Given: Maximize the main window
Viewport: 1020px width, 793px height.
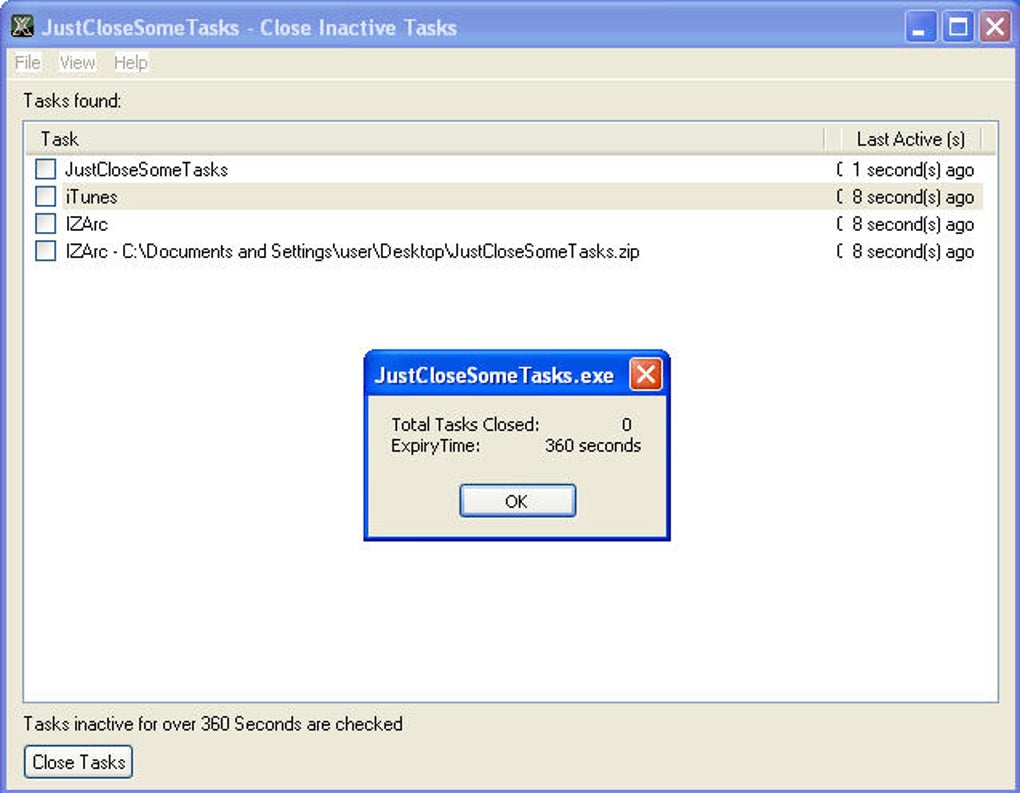Looking at the screenshot, I should [958, 27].
